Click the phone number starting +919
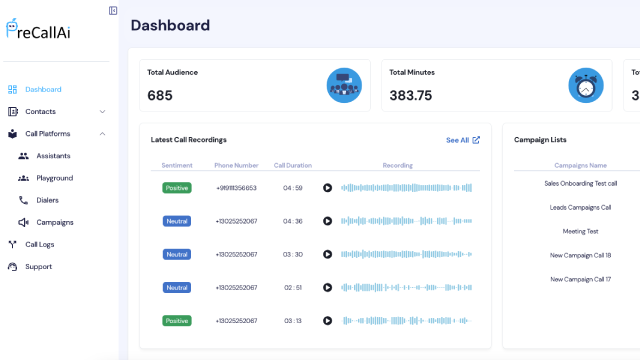 pos(236,188)
